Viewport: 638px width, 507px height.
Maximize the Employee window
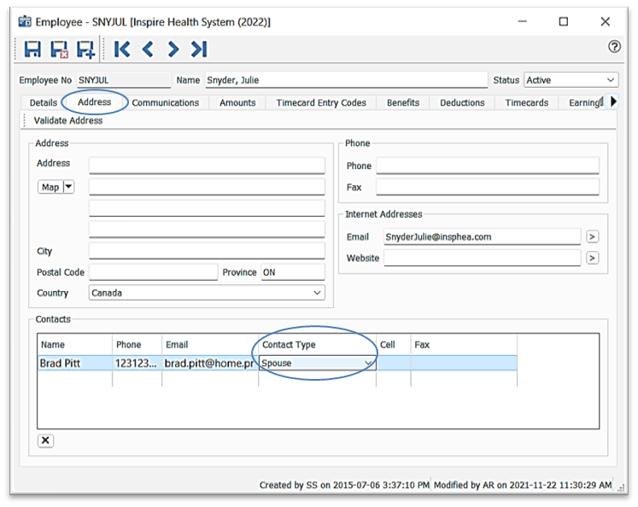click(564, 22)
